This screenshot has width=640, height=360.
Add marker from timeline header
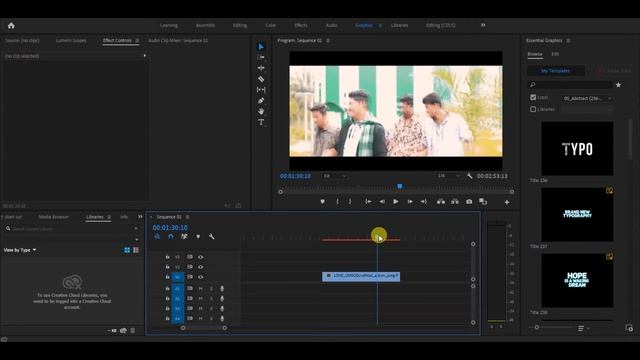tap(198, 236)
